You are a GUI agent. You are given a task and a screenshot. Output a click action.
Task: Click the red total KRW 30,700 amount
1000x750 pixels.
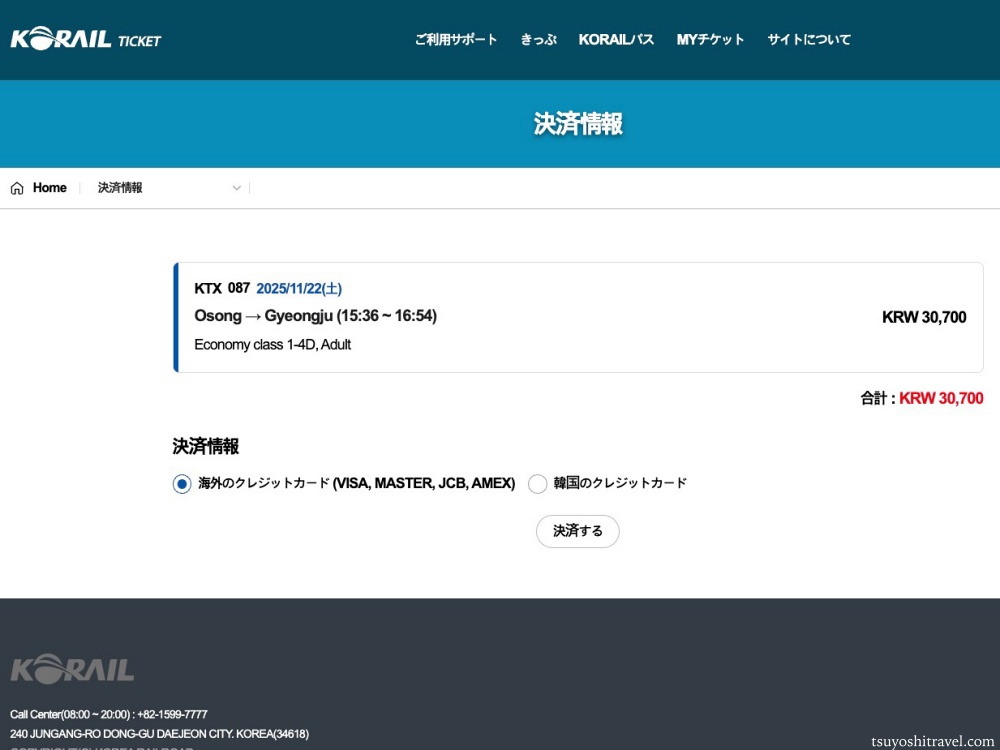click(940, 398)
